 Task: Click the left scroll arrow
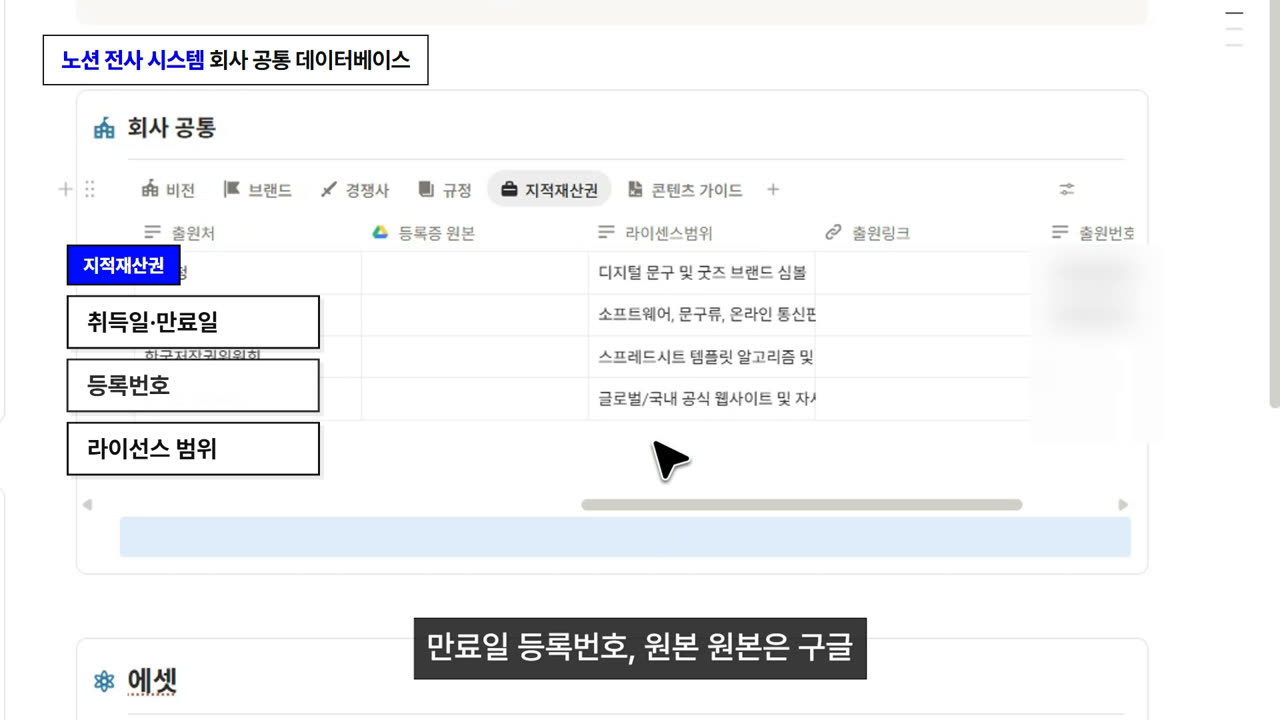coord(87,505)
